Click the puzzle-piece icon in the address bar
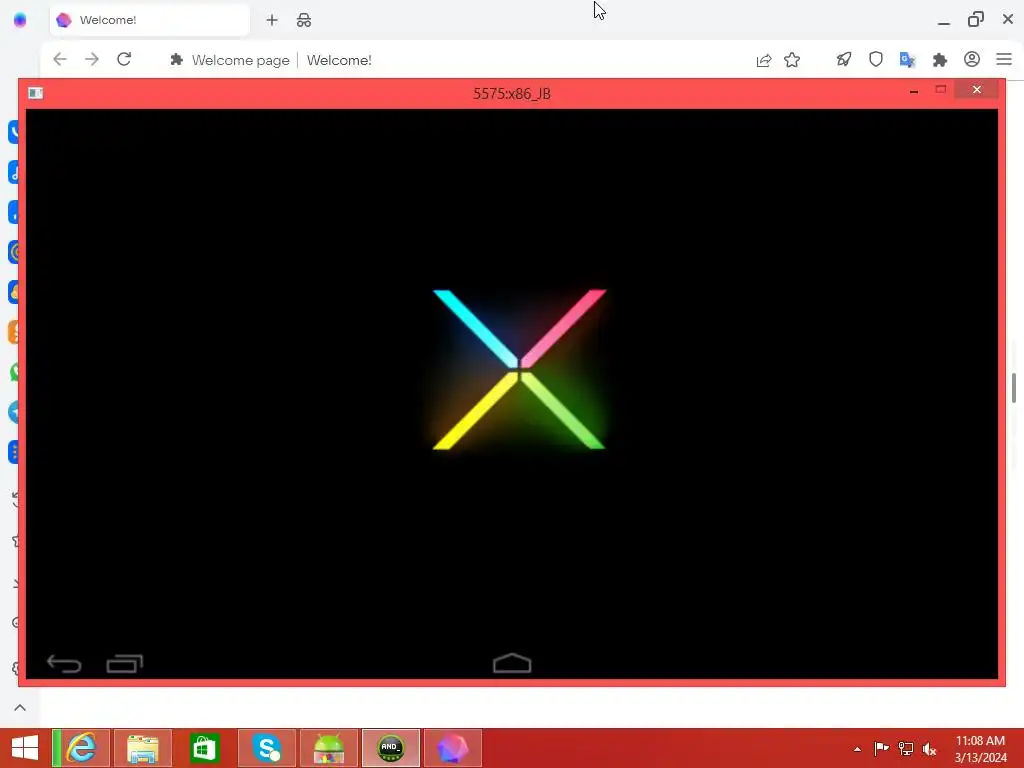This screenshot has height=768, width=1024. point(176,60)
